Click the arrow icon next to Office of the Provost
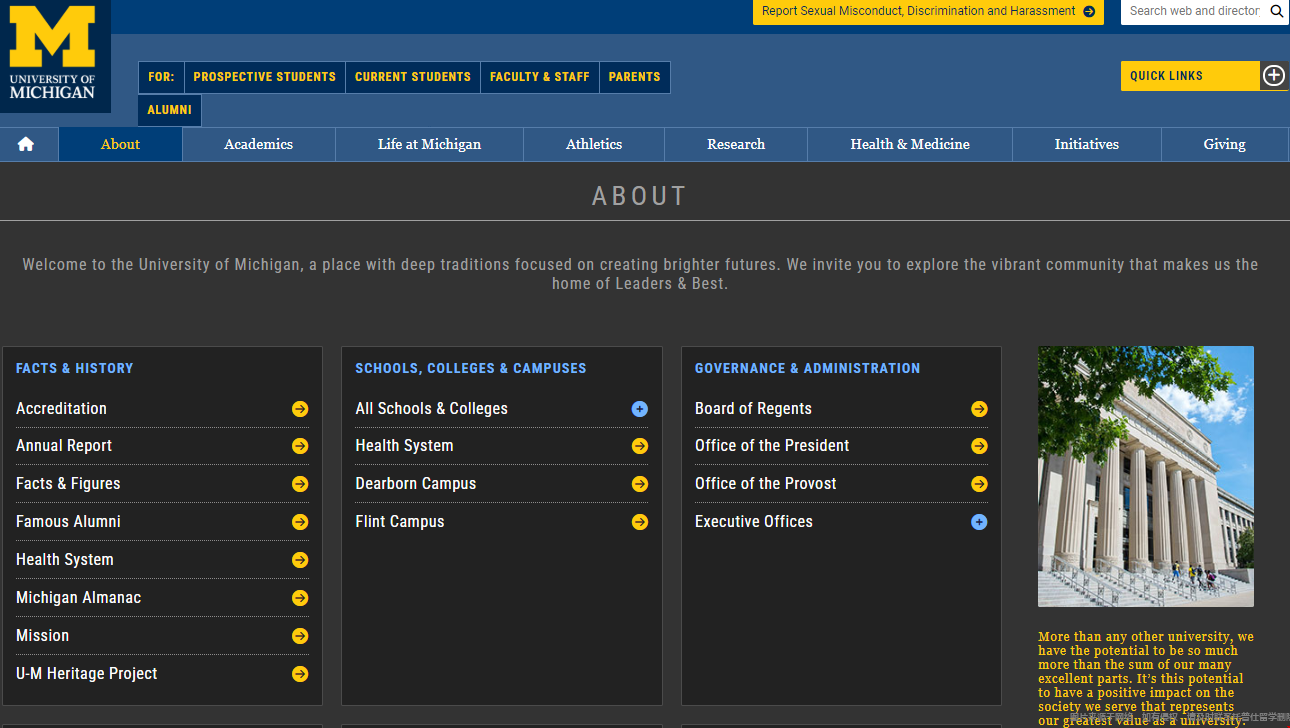Image resolution: width=1290 pixels, height=728 pixels. pos(979,484)
